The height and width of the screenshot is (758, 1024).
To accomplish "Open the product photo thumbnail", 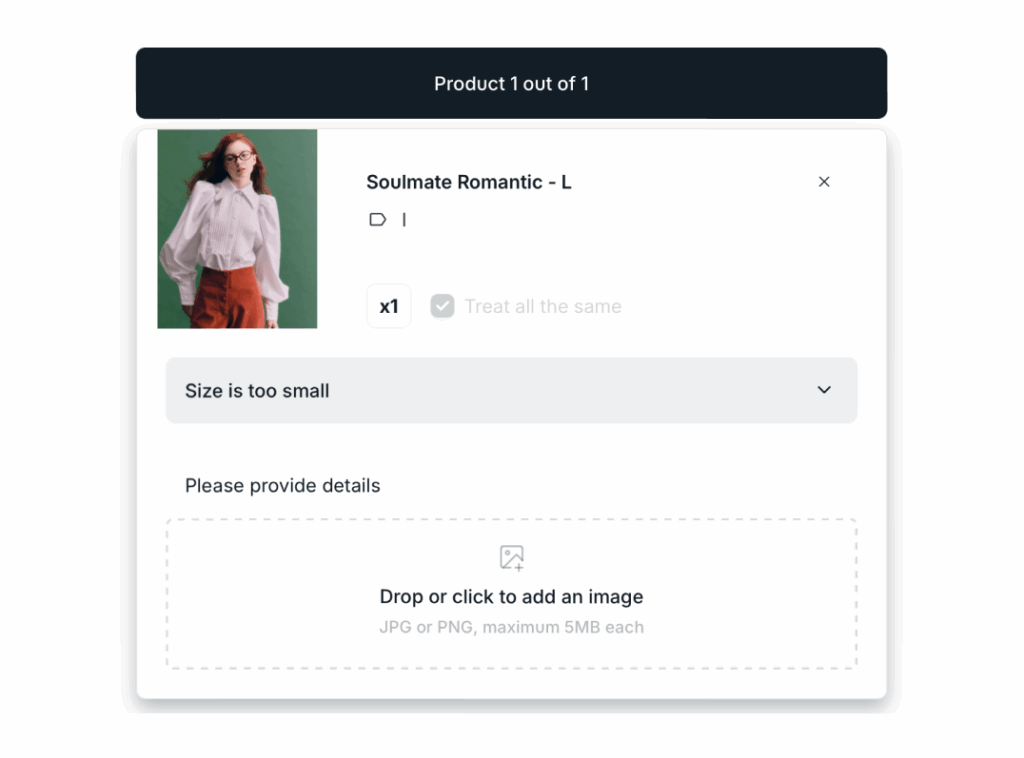I will 237,228.
